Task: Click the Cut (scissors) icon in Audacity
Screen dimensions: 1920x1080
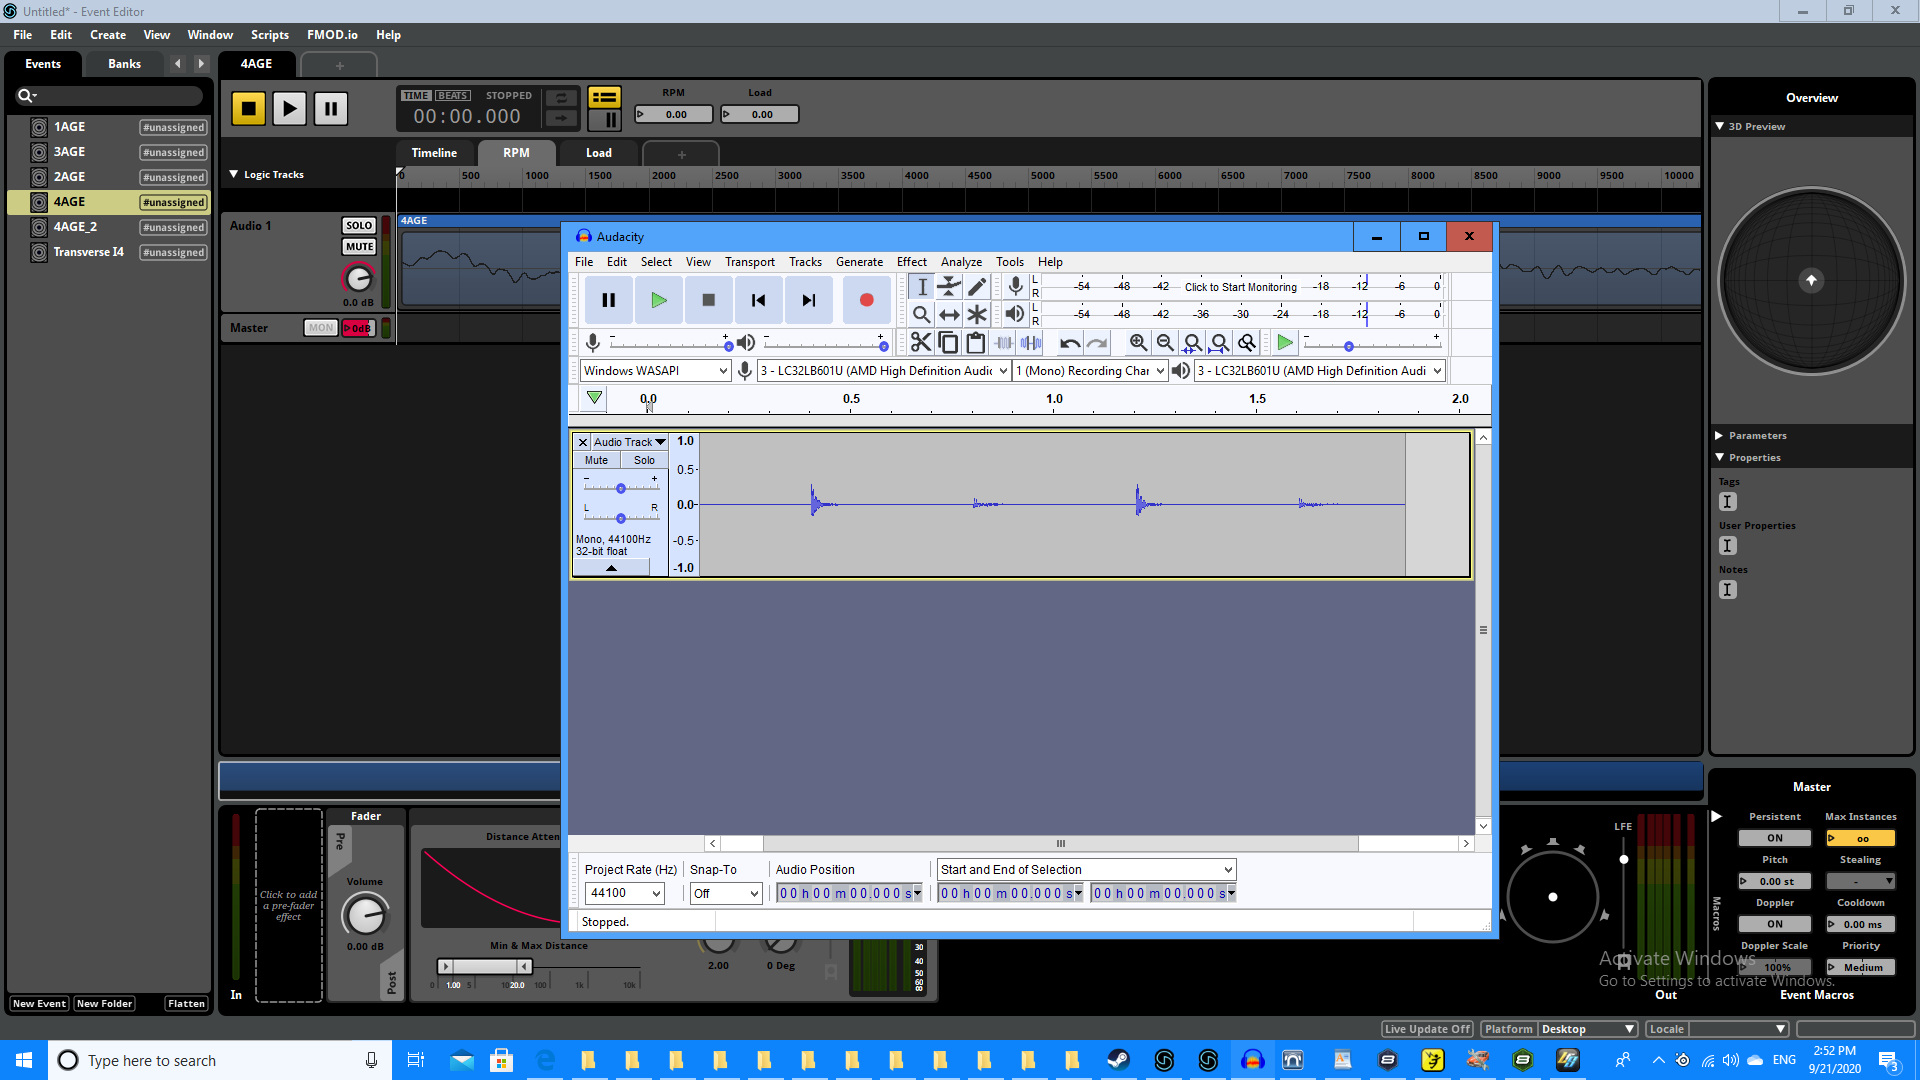Action: [921, 343]
